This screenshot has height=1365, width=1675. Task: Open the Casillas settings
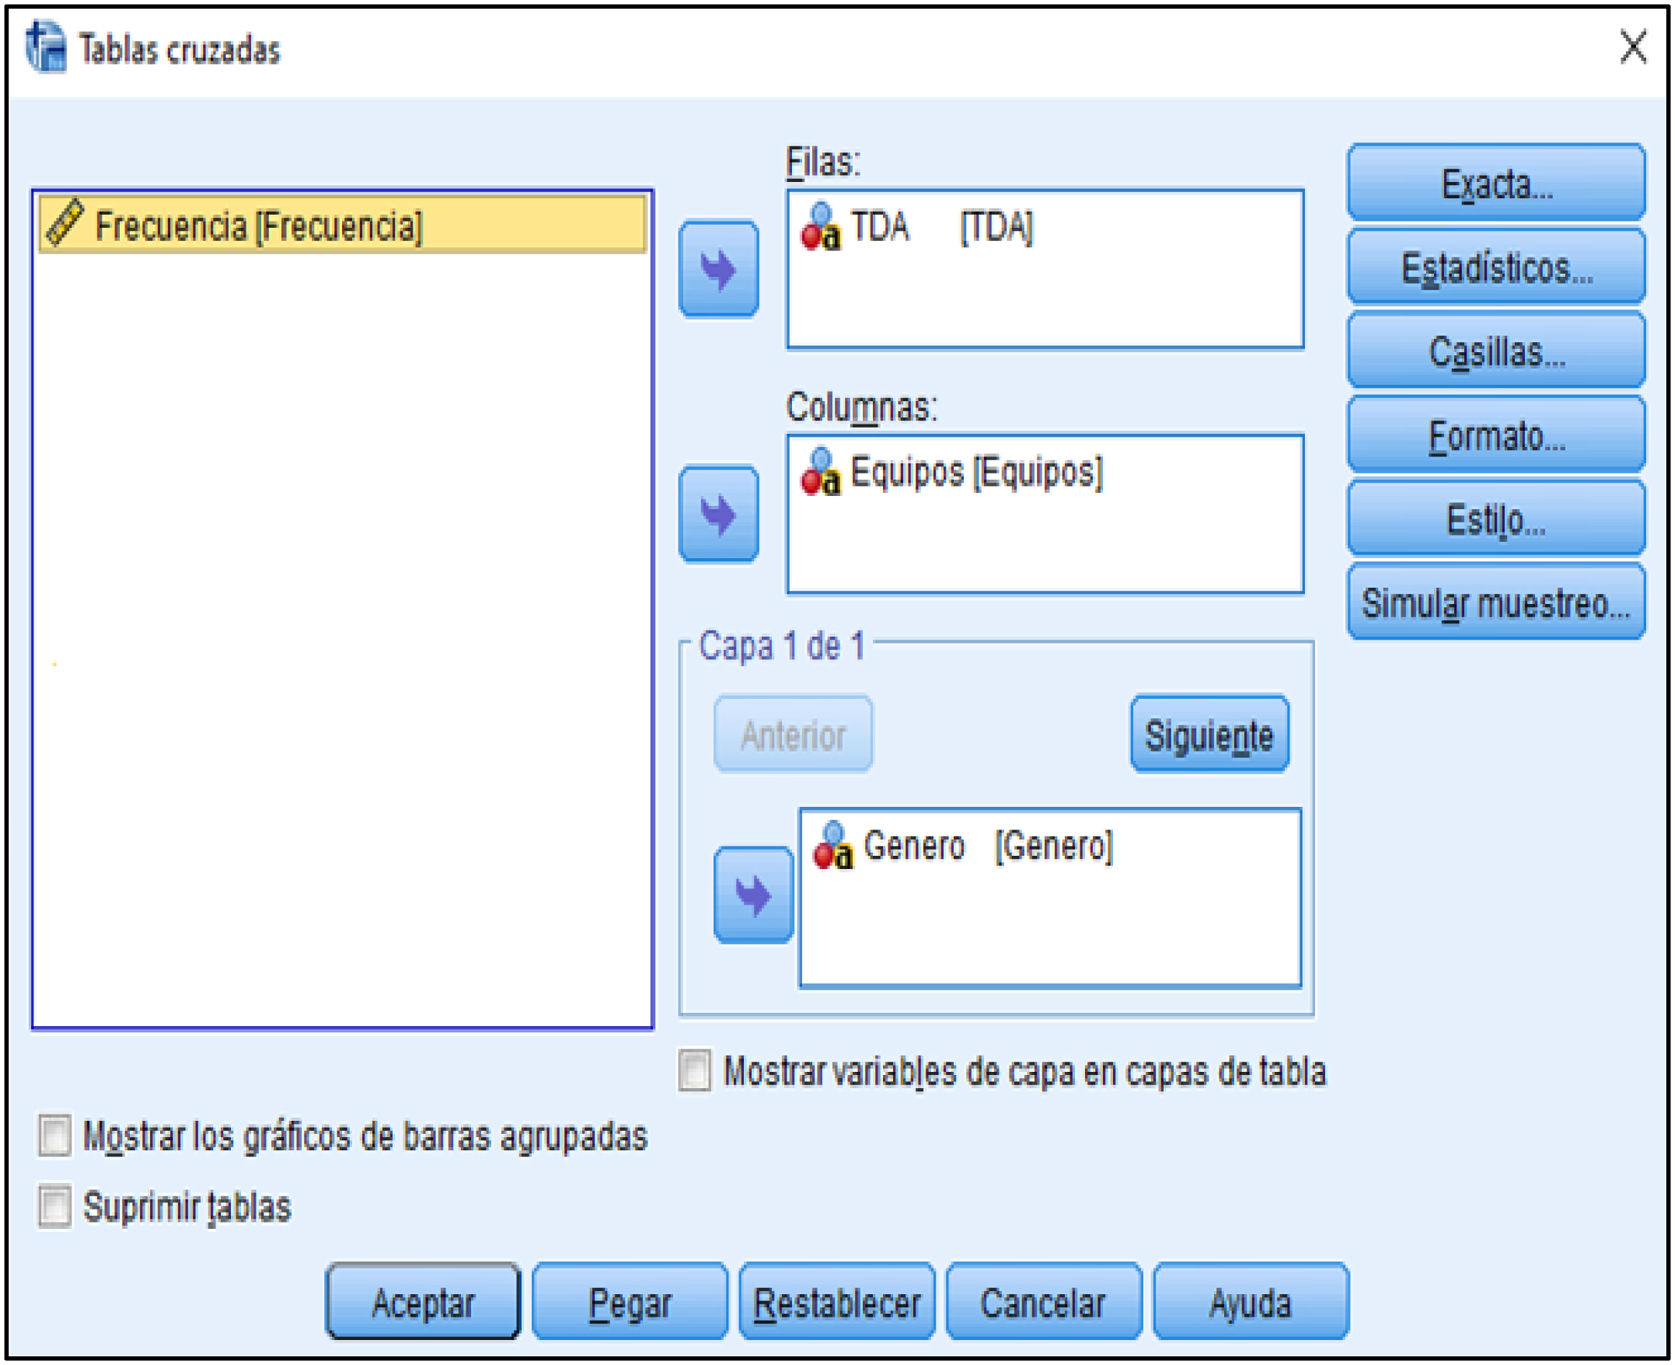click(x=1496, y=351)
